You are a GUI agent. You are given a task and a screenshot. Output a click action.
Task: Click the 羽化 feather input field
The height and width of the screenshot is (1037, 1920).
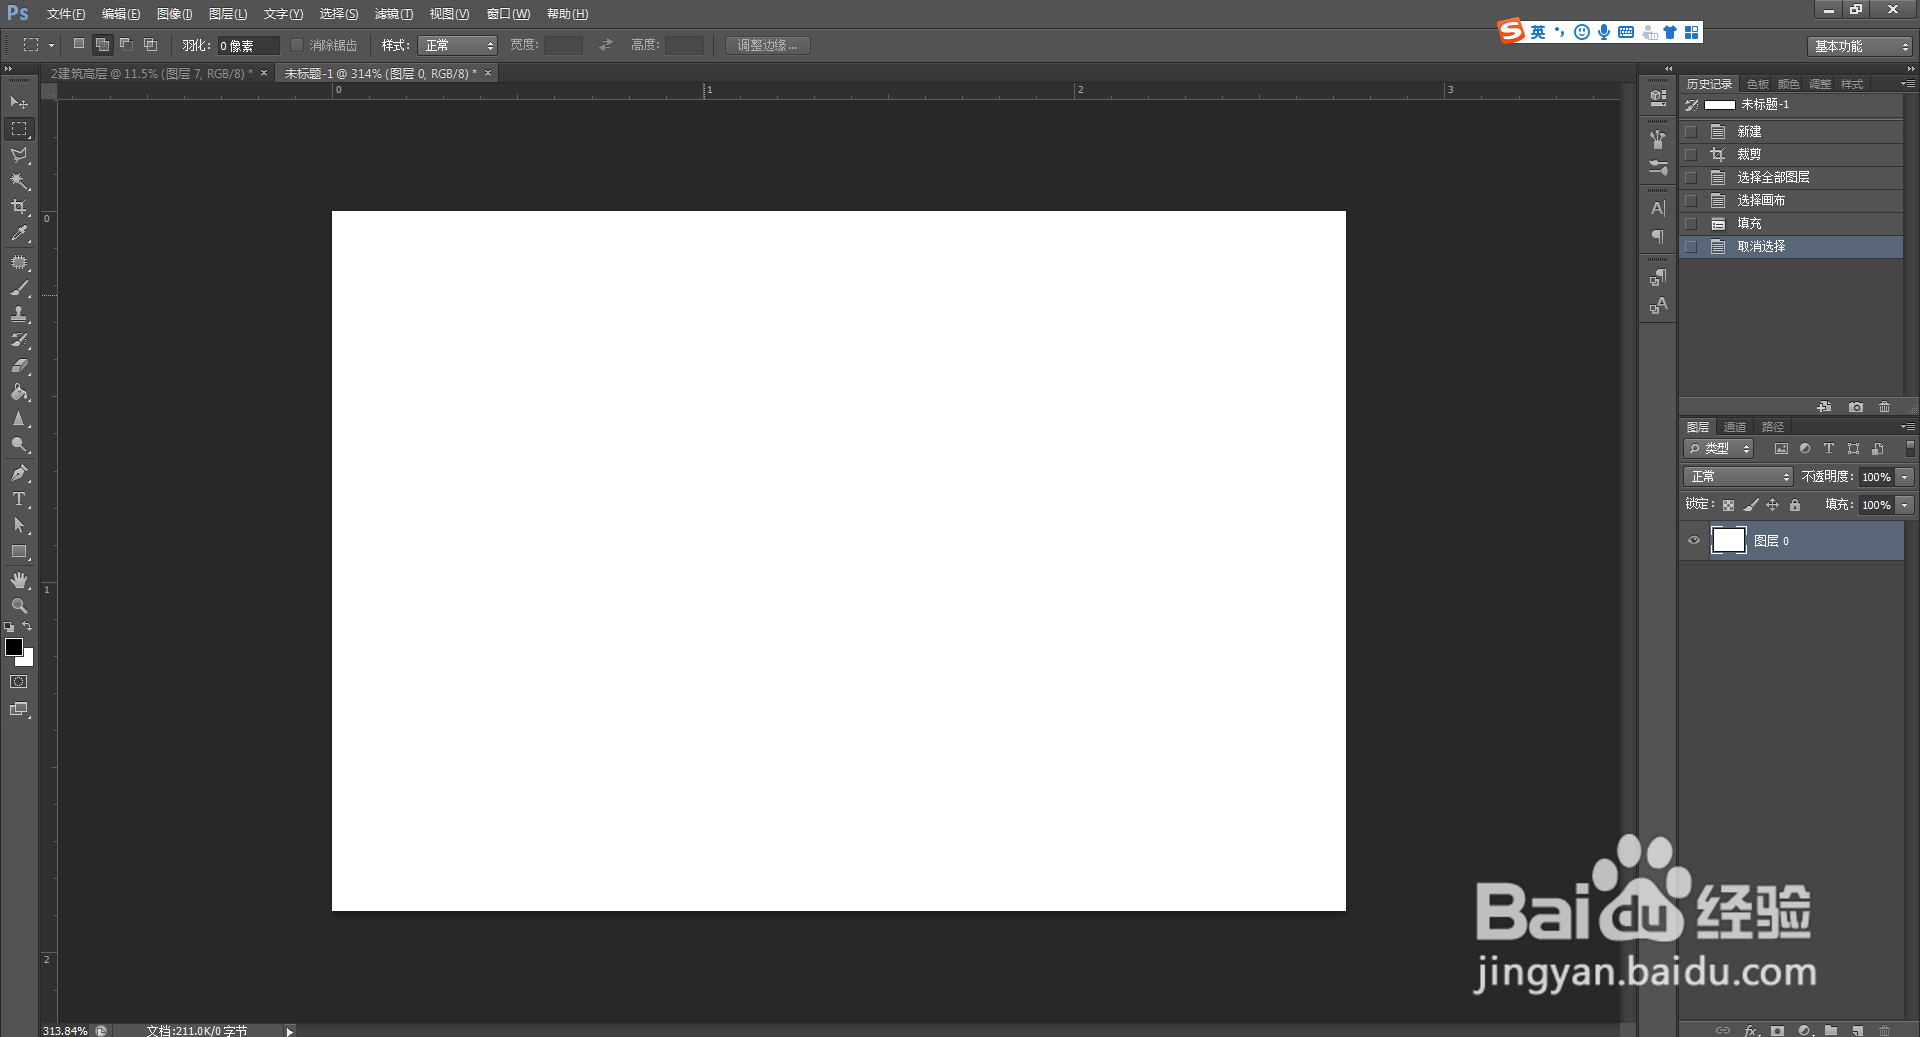(248, 45)
